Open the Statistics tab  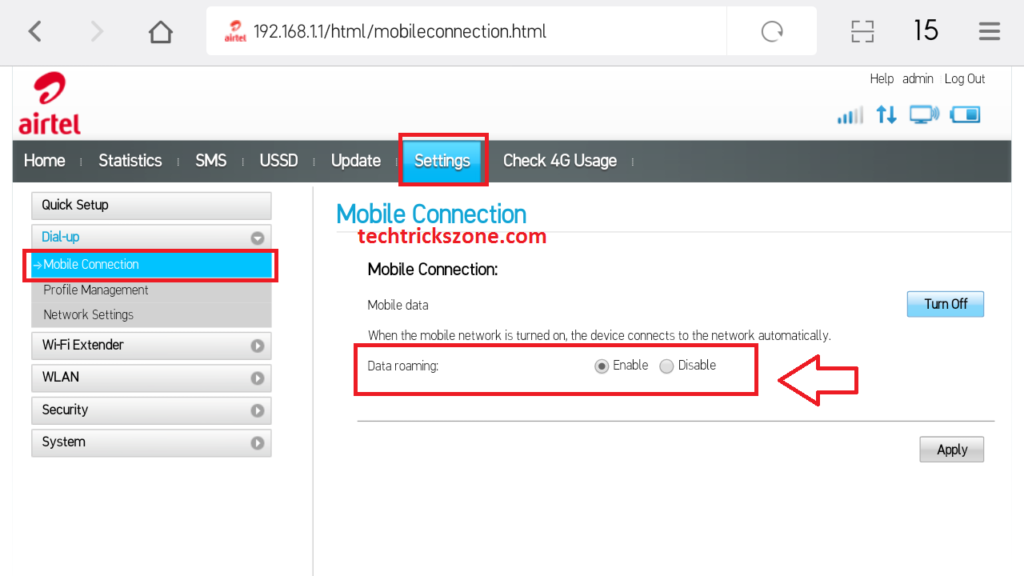pos(130,161)
